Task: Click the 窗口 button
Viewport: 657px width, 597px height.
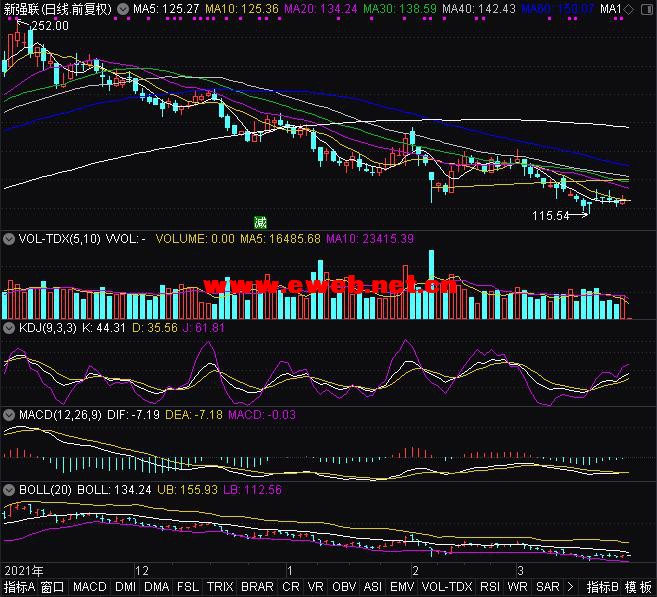Action: coord(53,587)
